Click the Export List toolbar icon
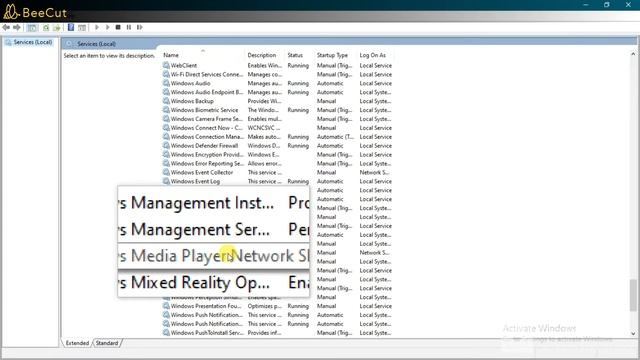Viewport: 640px width, 360px height. 57,27
